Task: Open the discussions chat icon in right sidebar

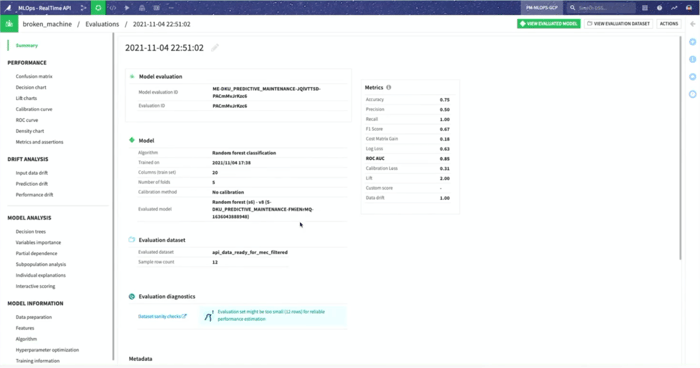Action: [x=692, y=77]
